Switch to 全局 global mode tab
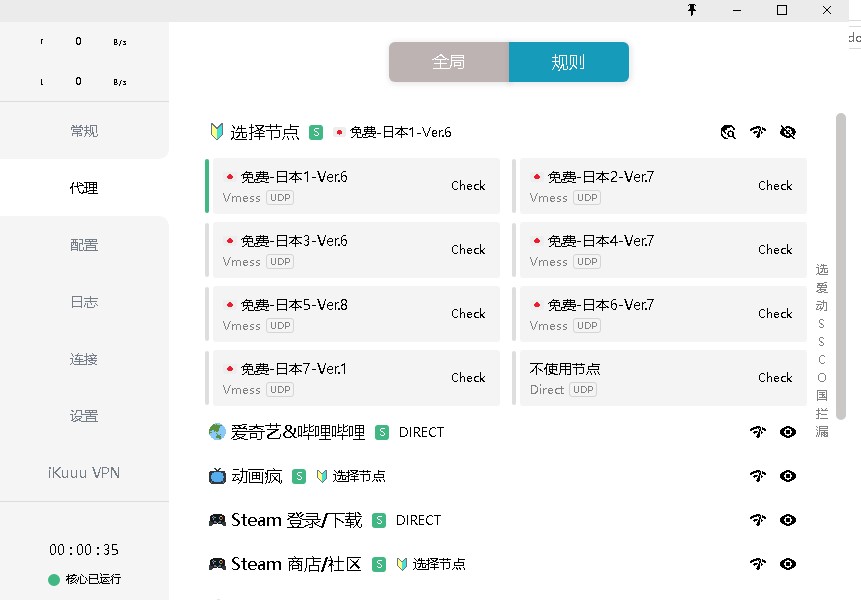This screenshot has width=861, height=600. coord(449,62)
